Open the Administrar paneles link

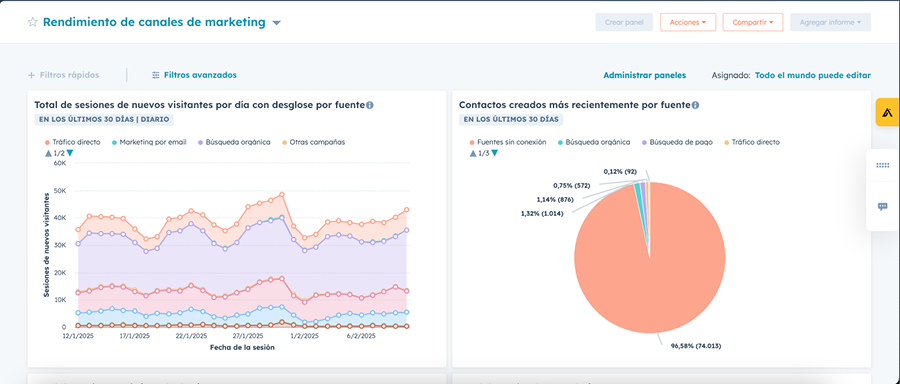coord(645,75)
